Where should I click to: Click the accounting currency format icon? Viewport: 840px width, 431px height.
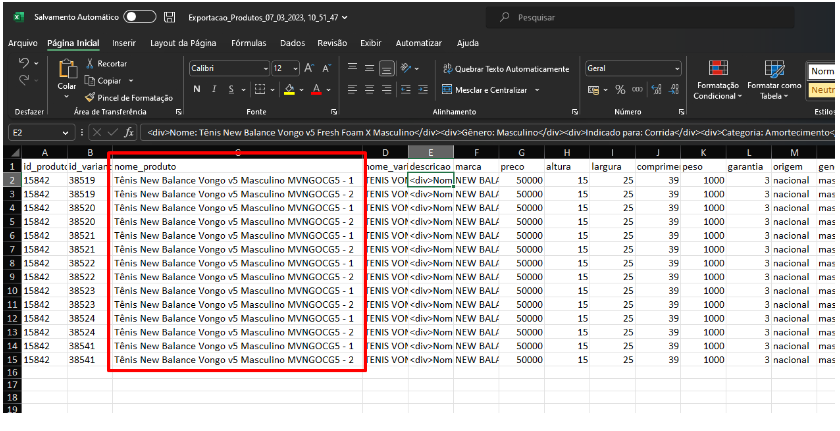[x=593, y=90]
